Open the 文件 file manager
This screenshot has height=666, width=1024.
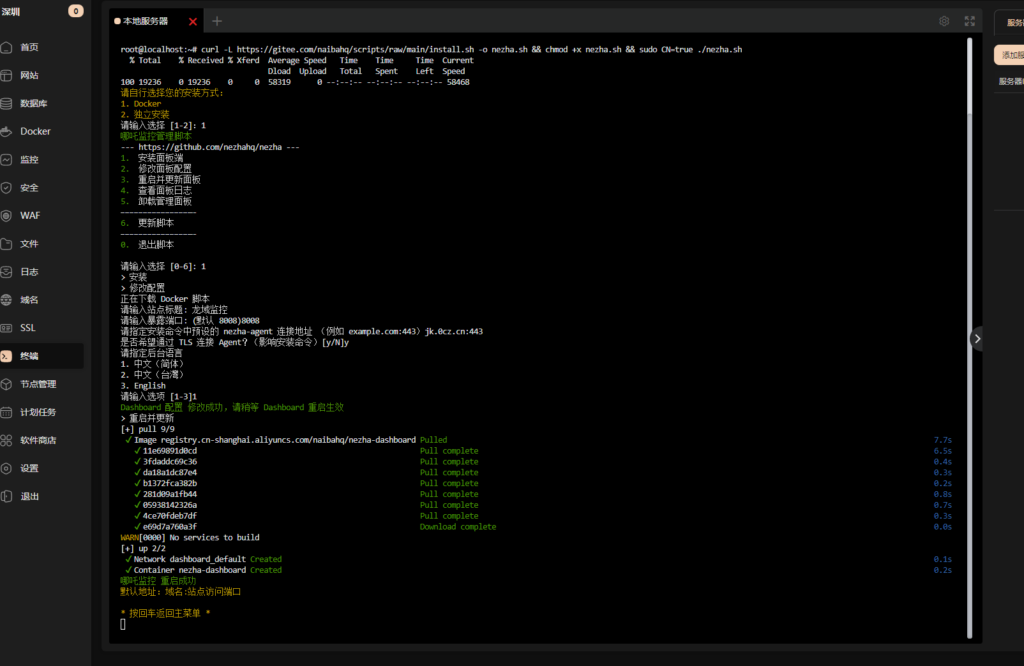pyautogui.click(x=29, y=243)
